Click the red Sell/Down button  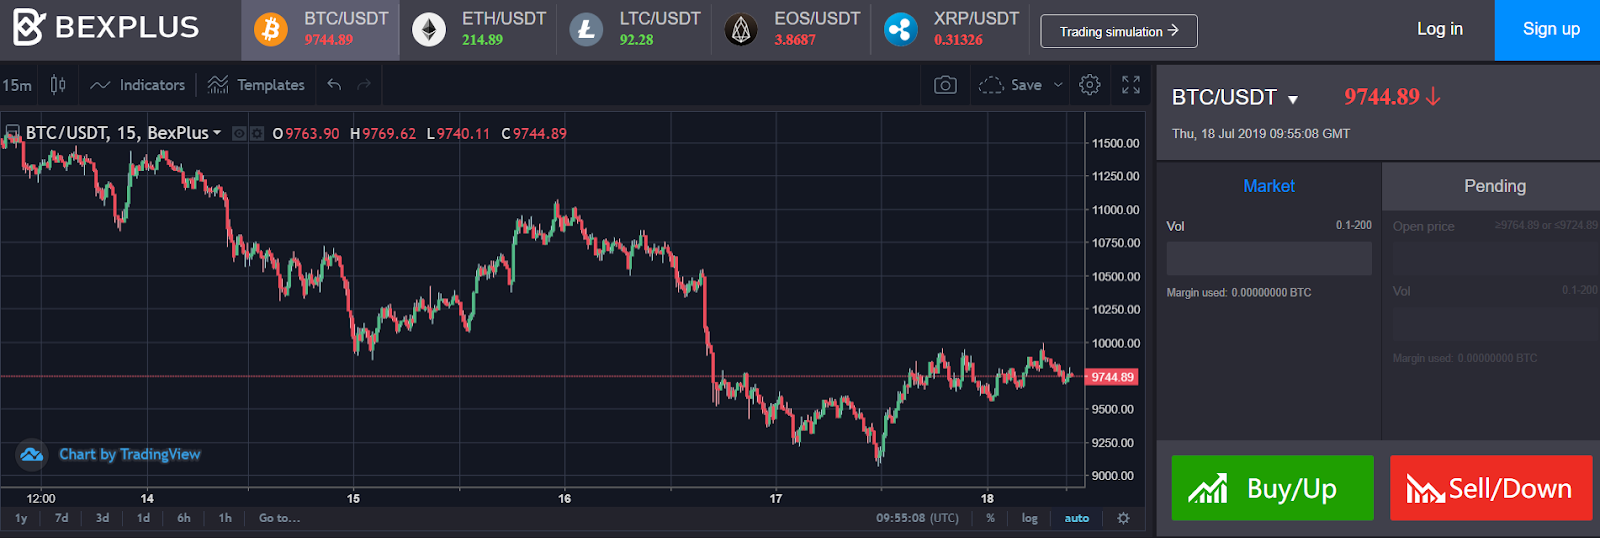point(1491,488)
